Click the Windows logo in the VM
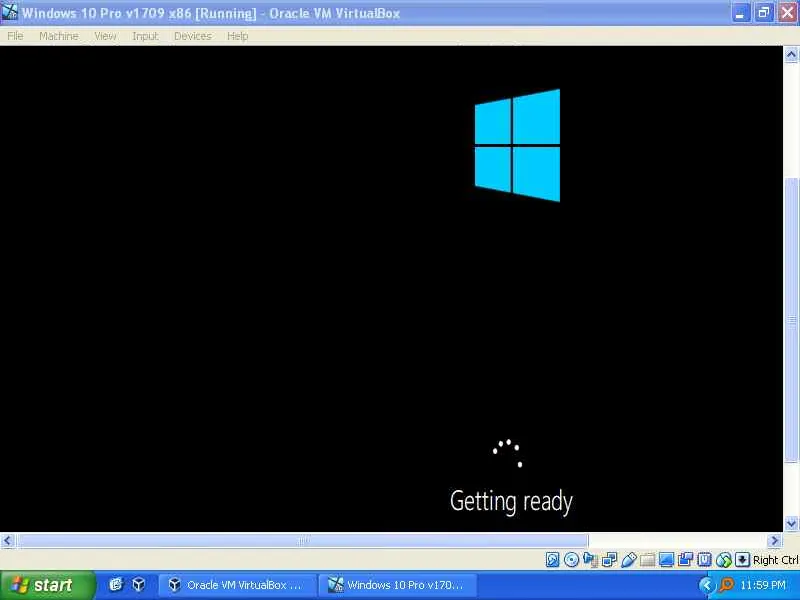This screenshot has height=600, width=800. point(517,145)
